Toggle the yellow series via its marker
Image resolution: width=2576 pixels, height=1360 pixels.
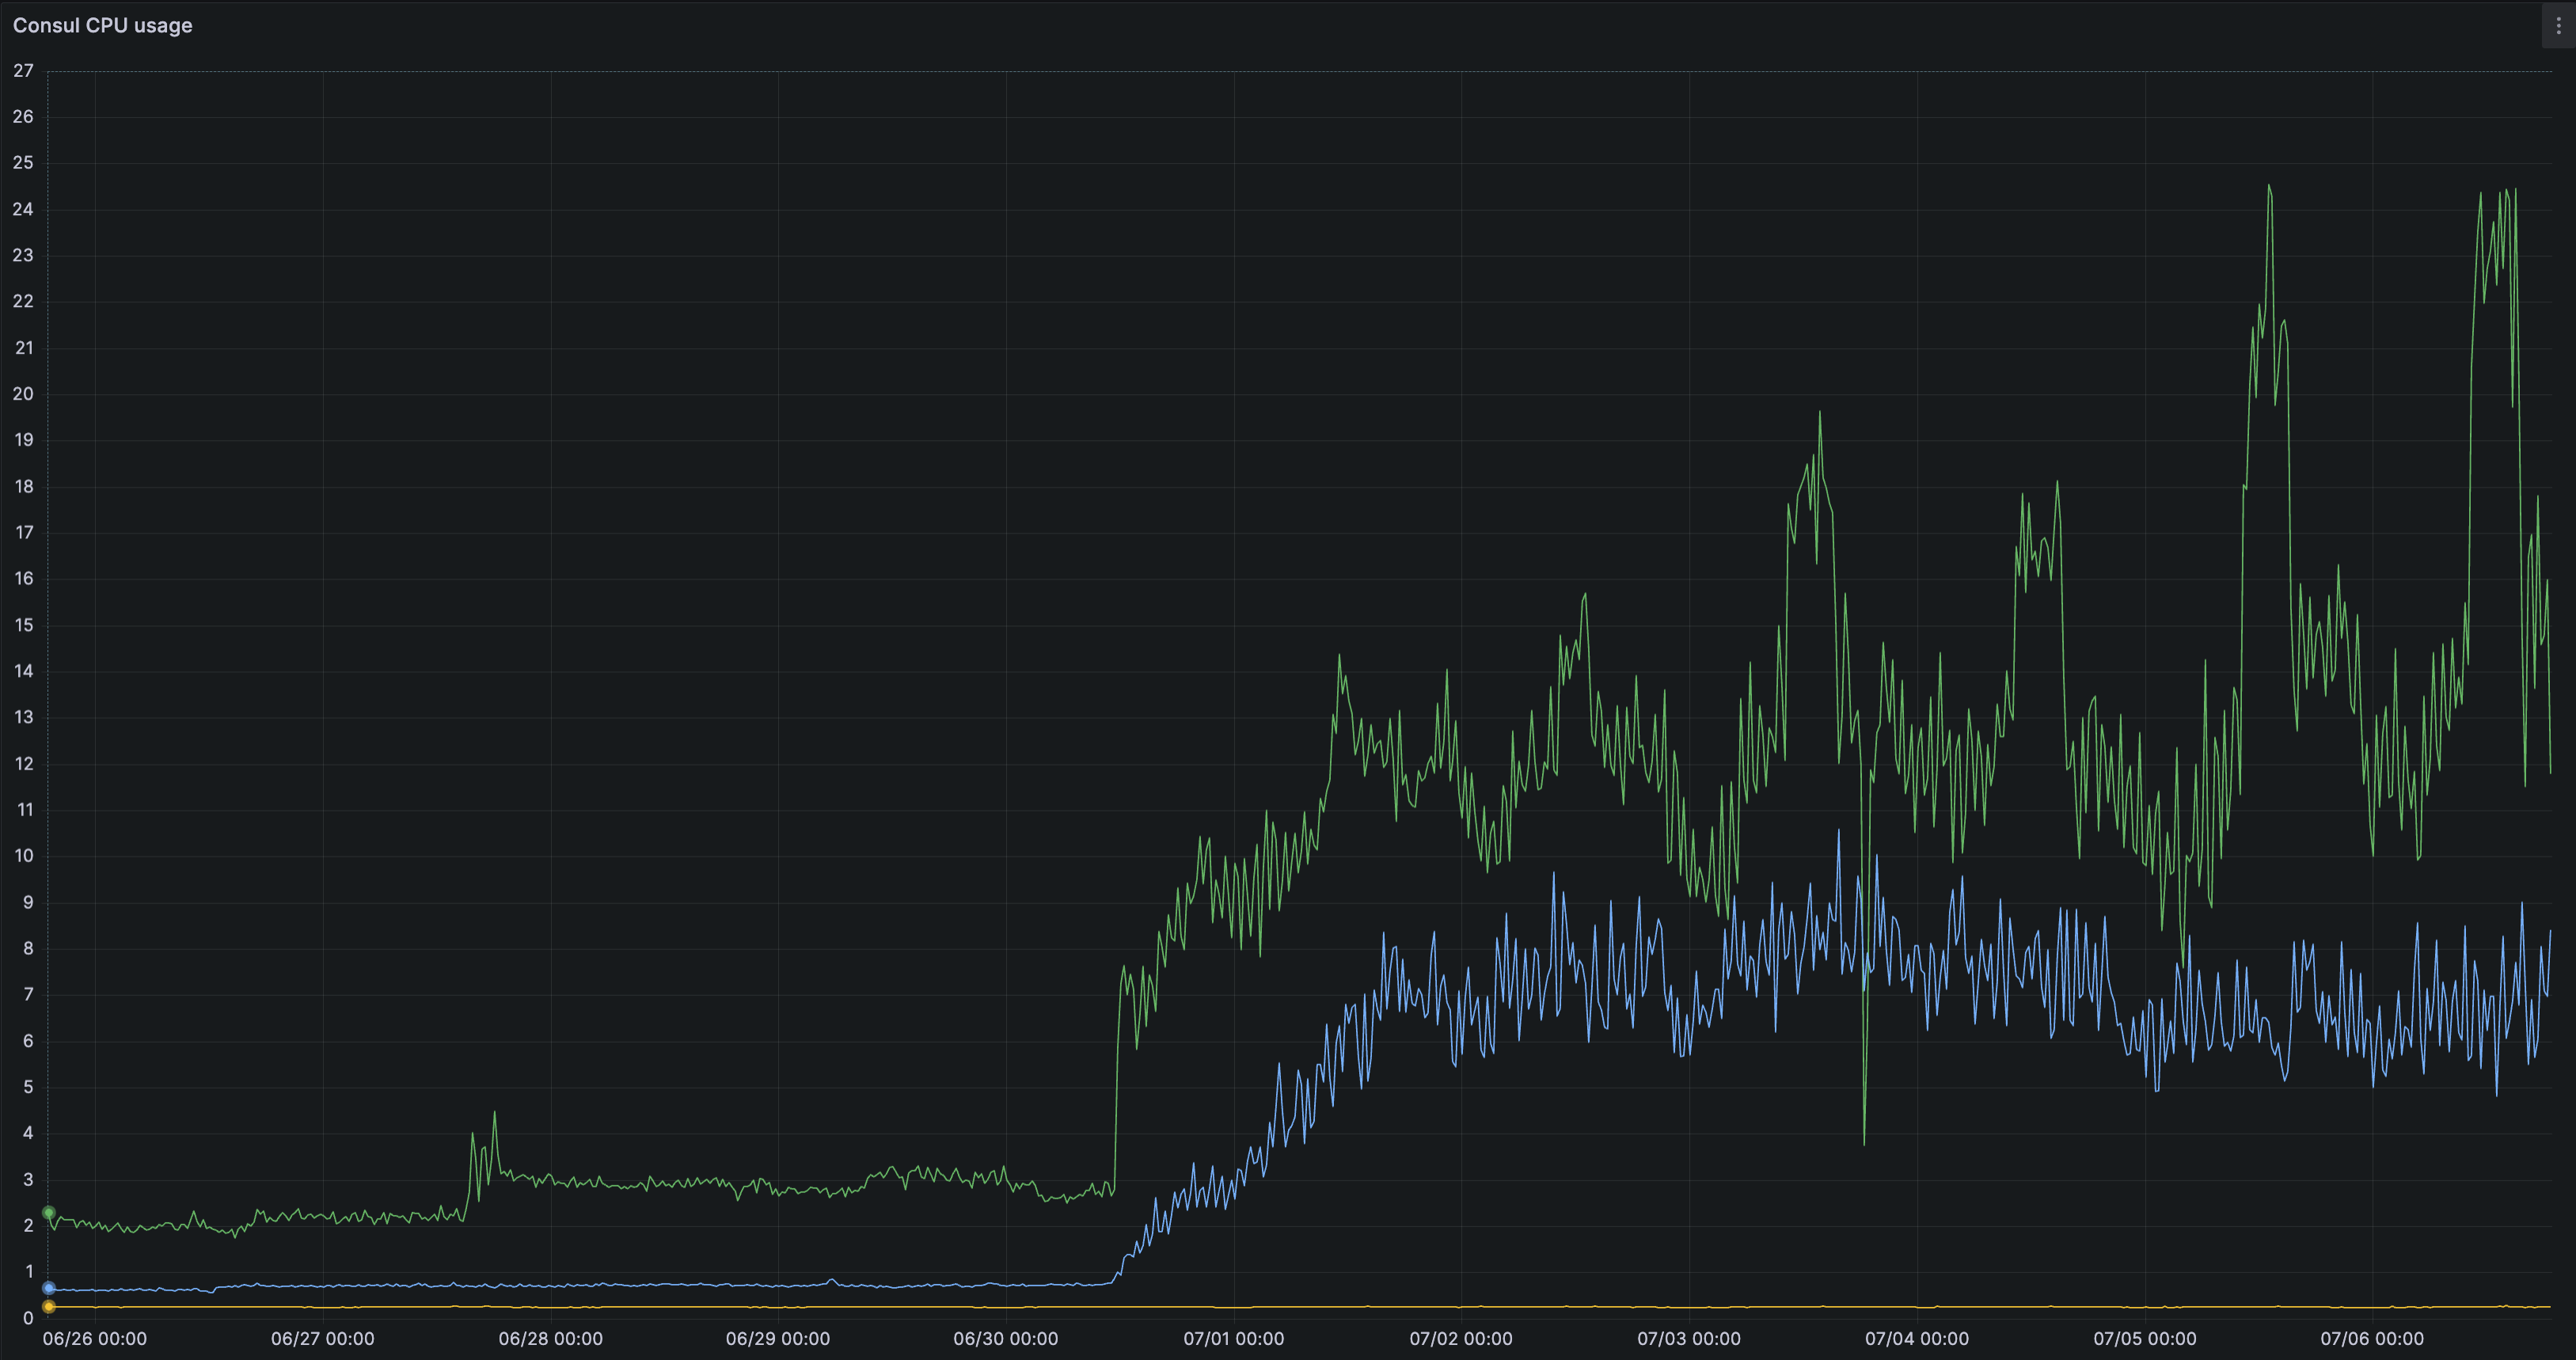48,1306
